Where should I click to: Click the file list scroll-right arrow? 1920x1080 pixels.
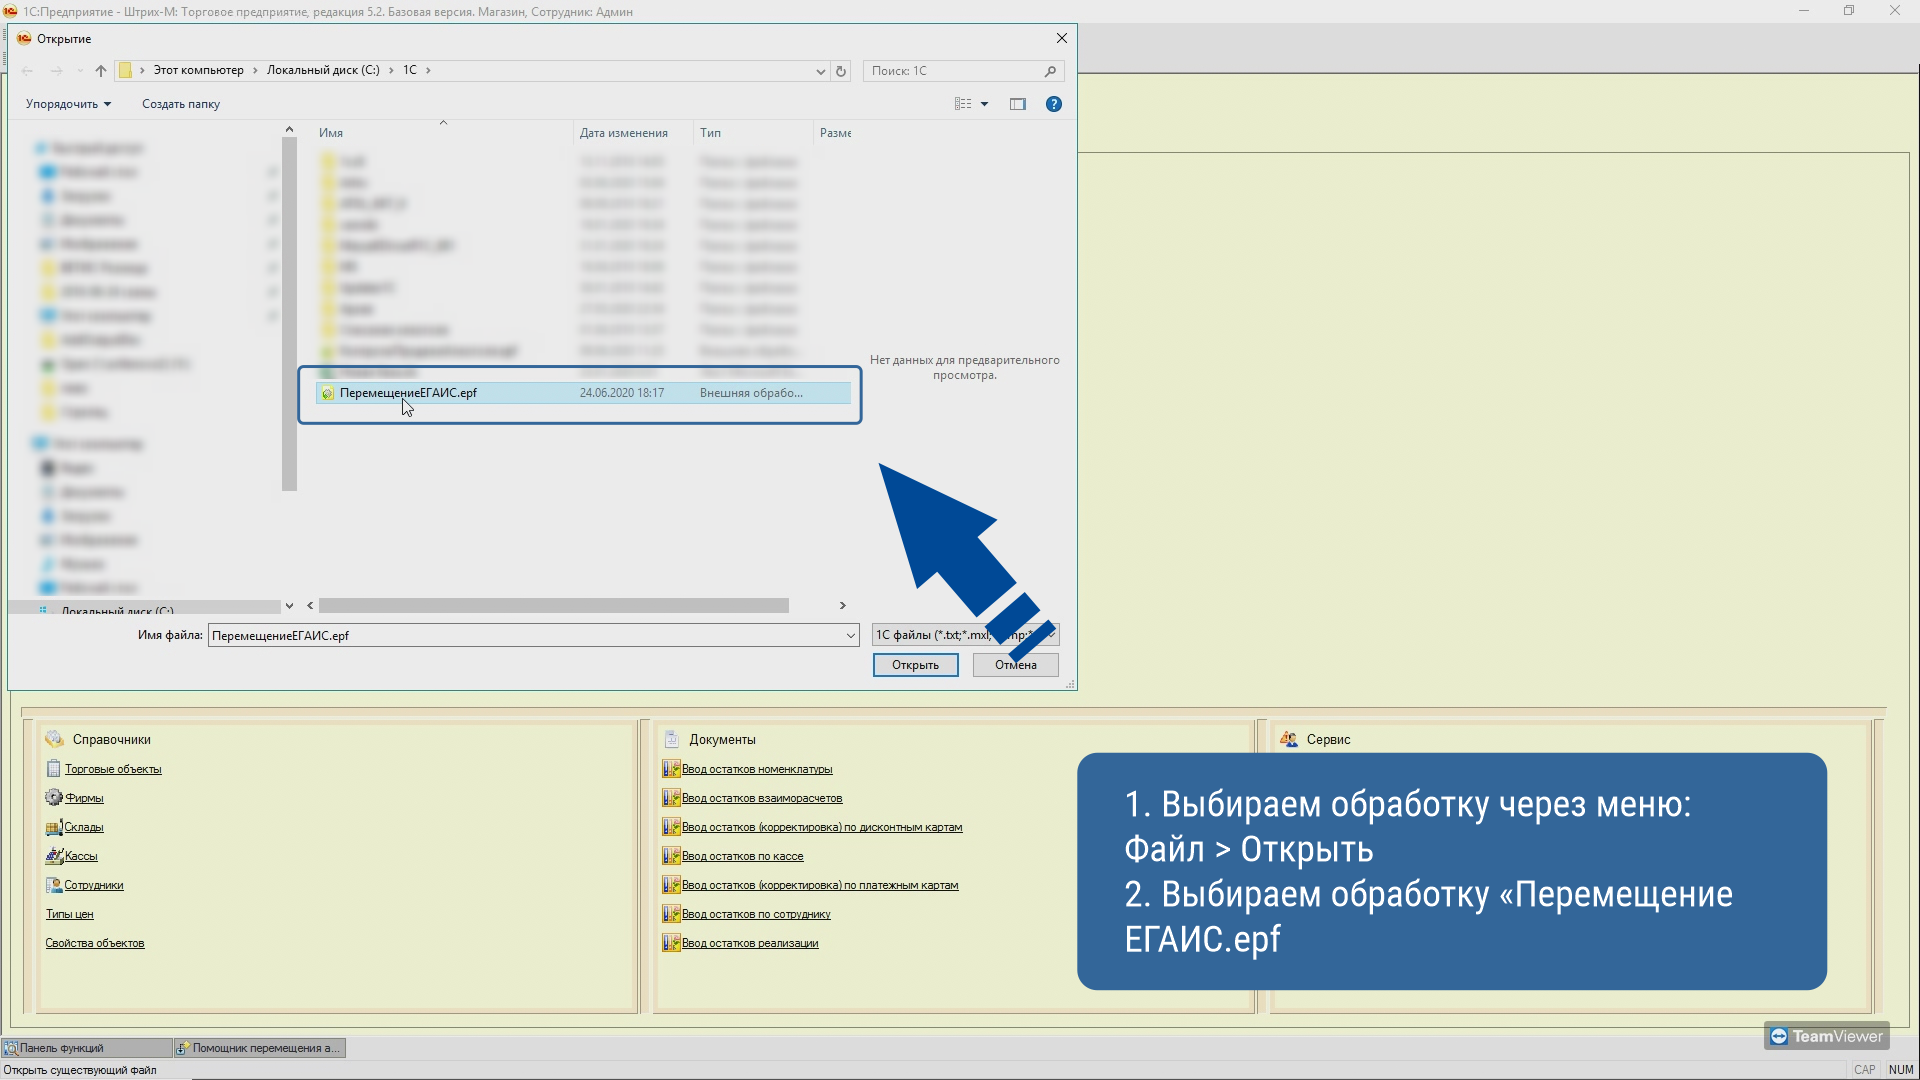click(843, 606)
